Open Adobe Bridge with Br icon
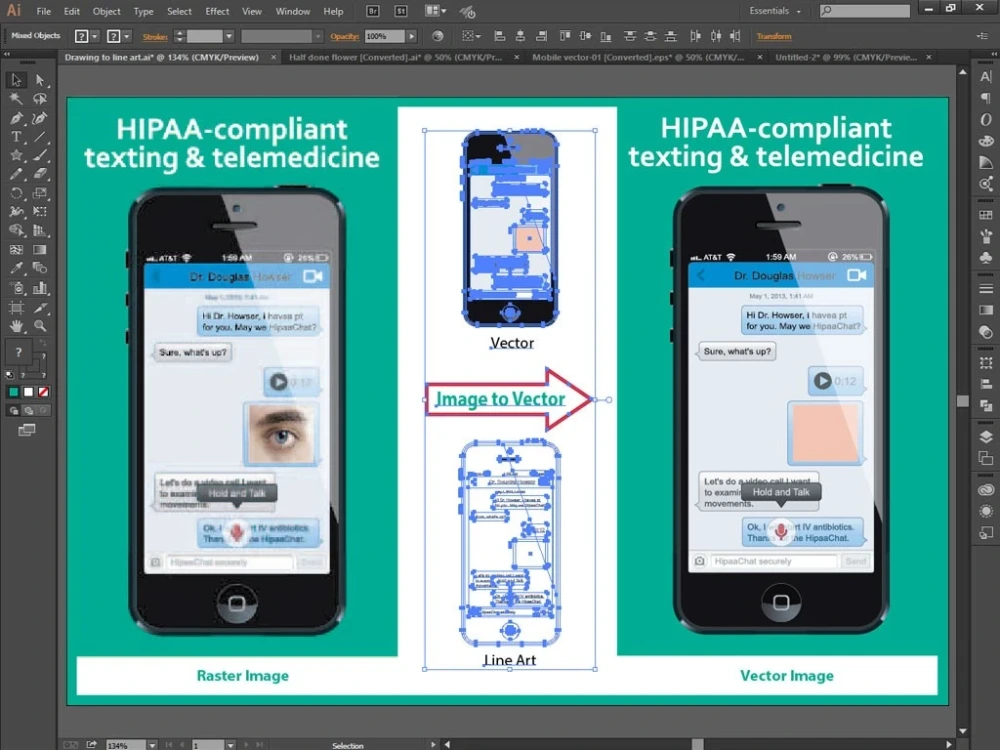The width and height of the screenshot is (1000, 750). tap(373, 11)
